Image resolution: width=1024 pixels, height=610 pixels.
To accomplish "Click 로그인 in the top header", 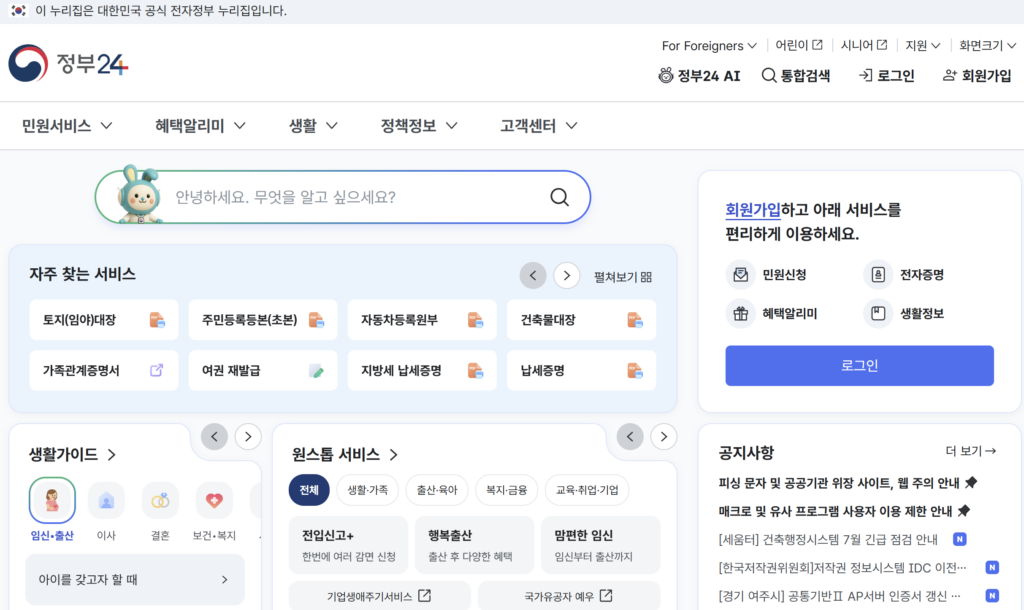I will click(x=886, y=76).
